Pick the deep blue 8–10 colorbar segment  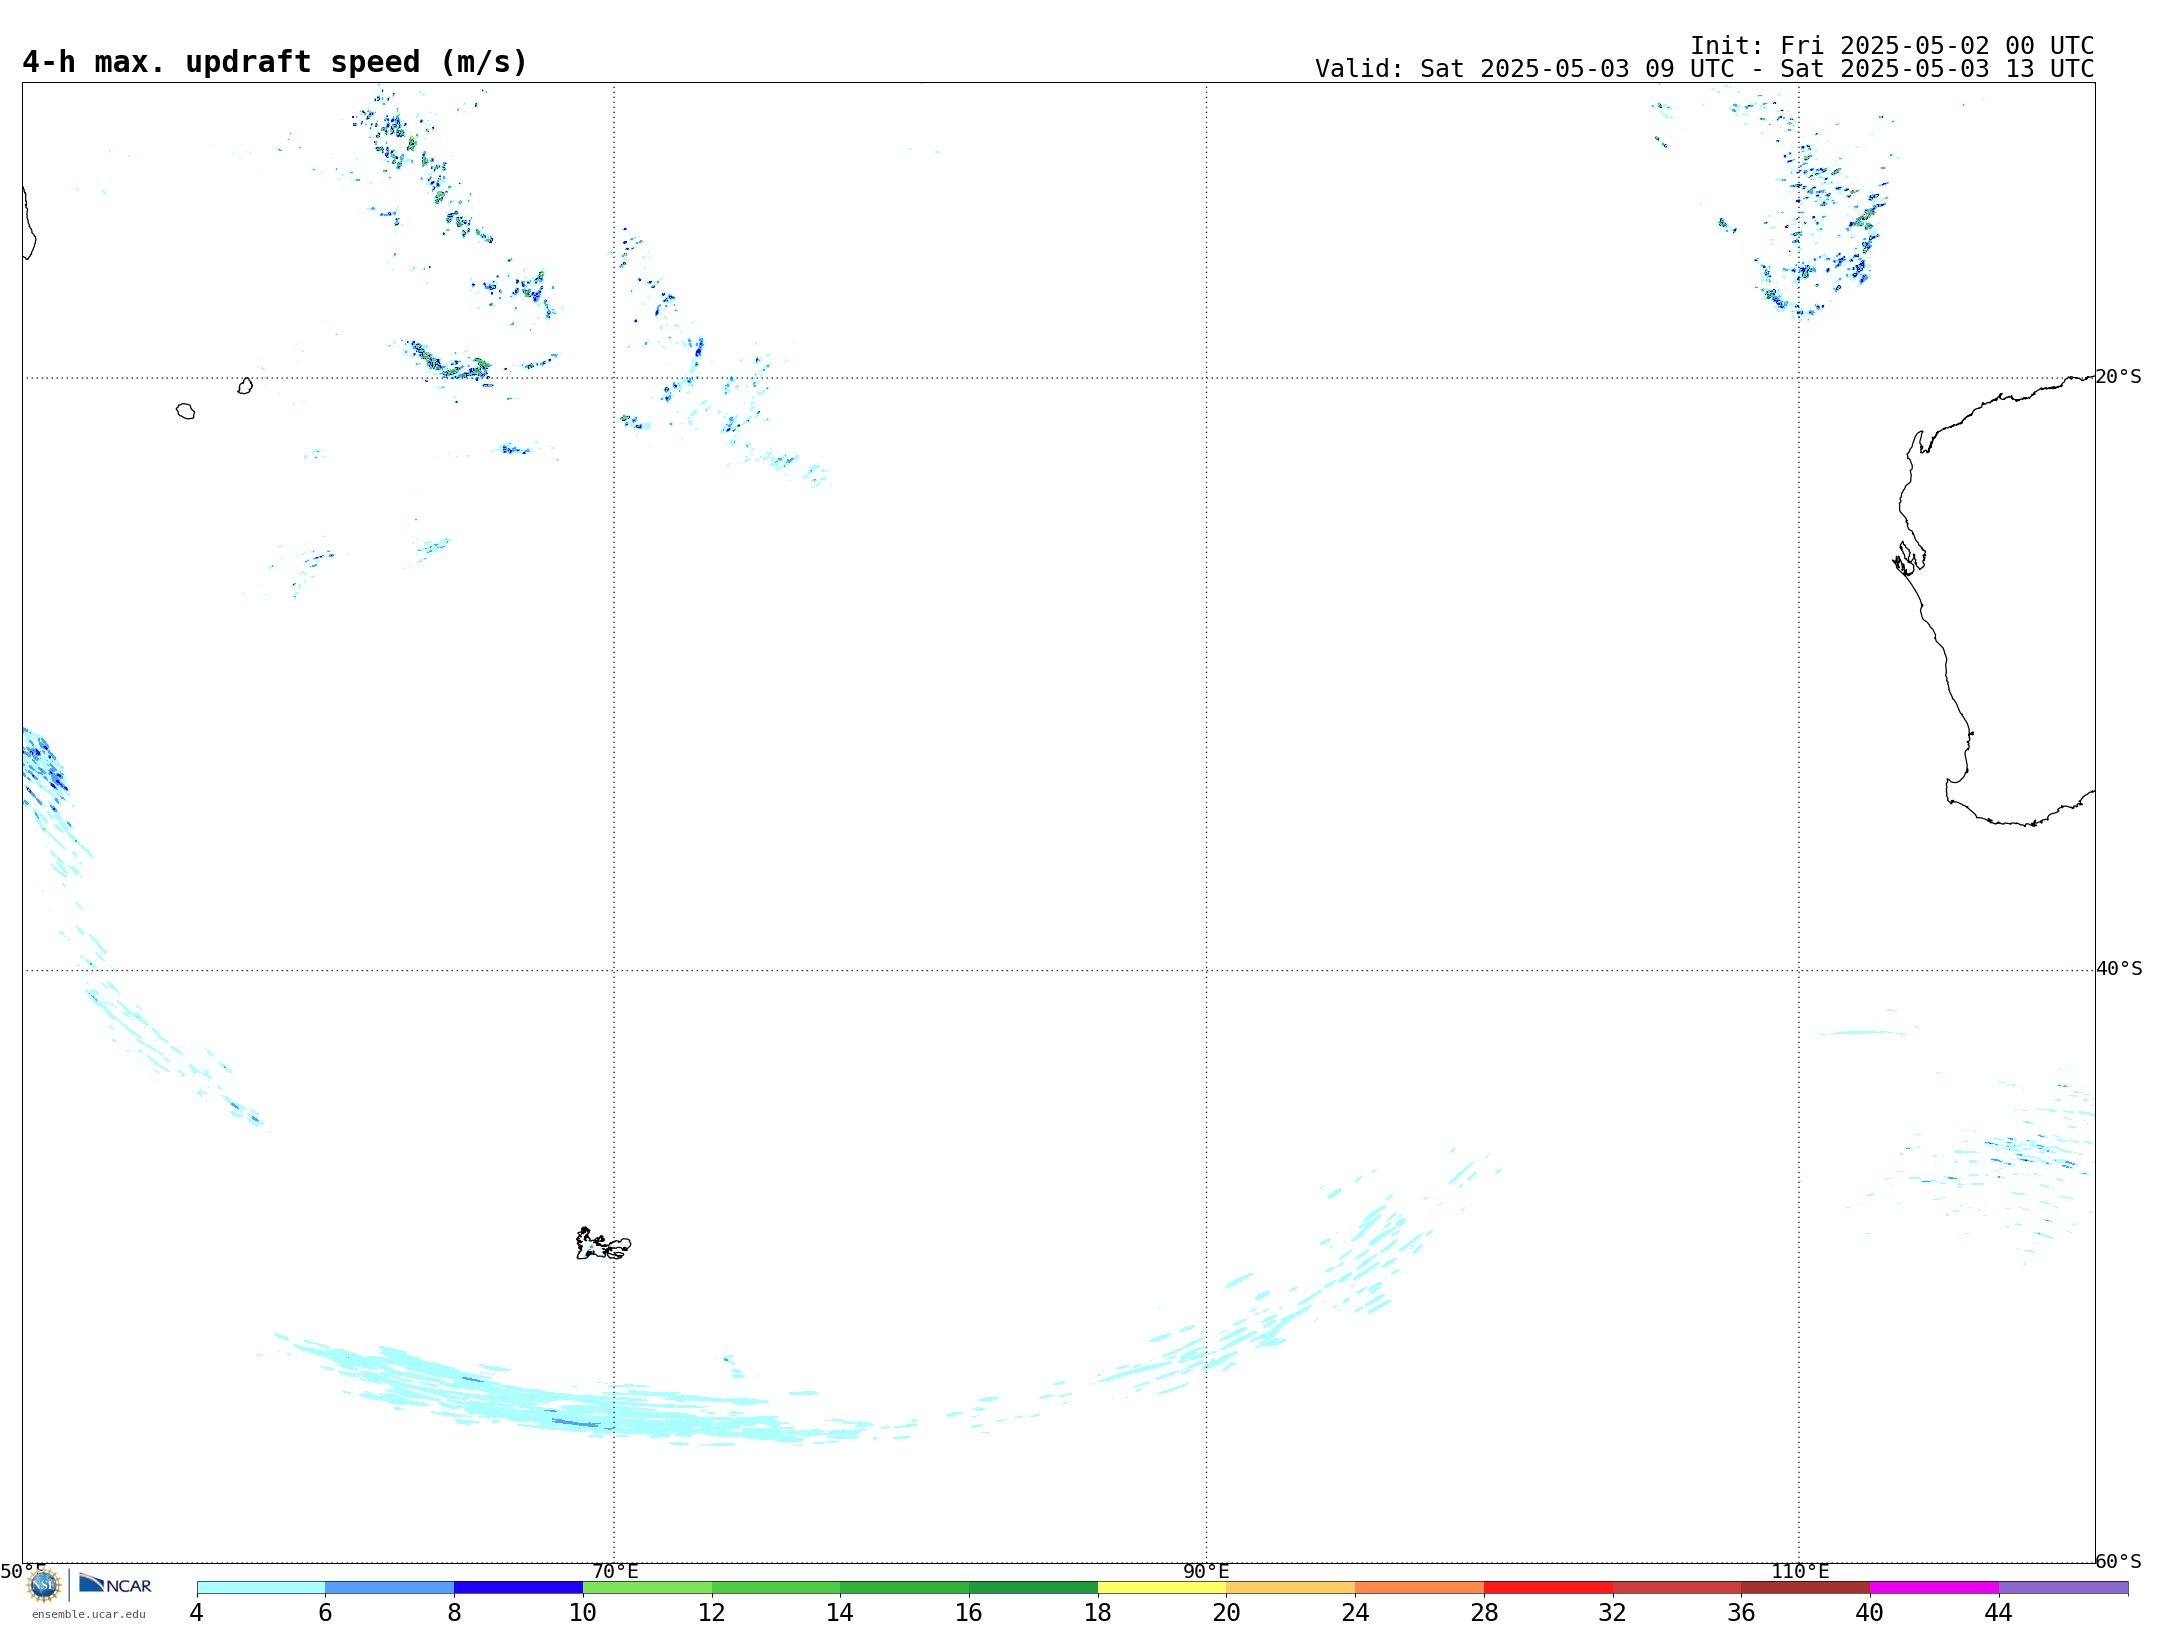pyautogui.click(x=518, y=1587)
